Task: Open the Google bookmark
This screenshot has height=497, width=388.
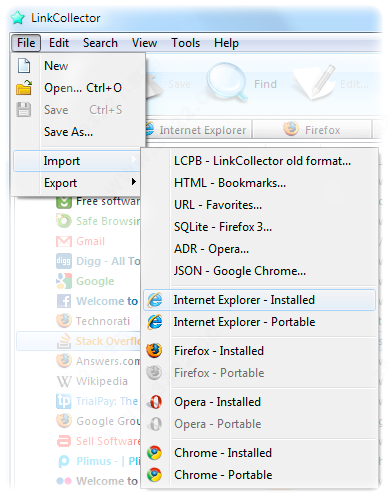Action: point(95,281)
